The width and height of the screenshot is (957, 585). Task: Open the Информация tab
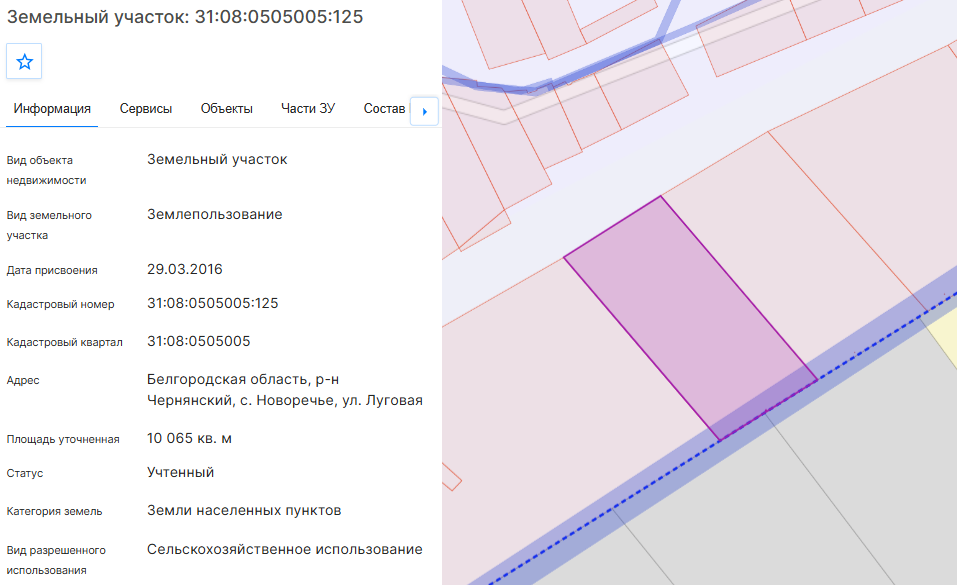click(x=52, y=109)
